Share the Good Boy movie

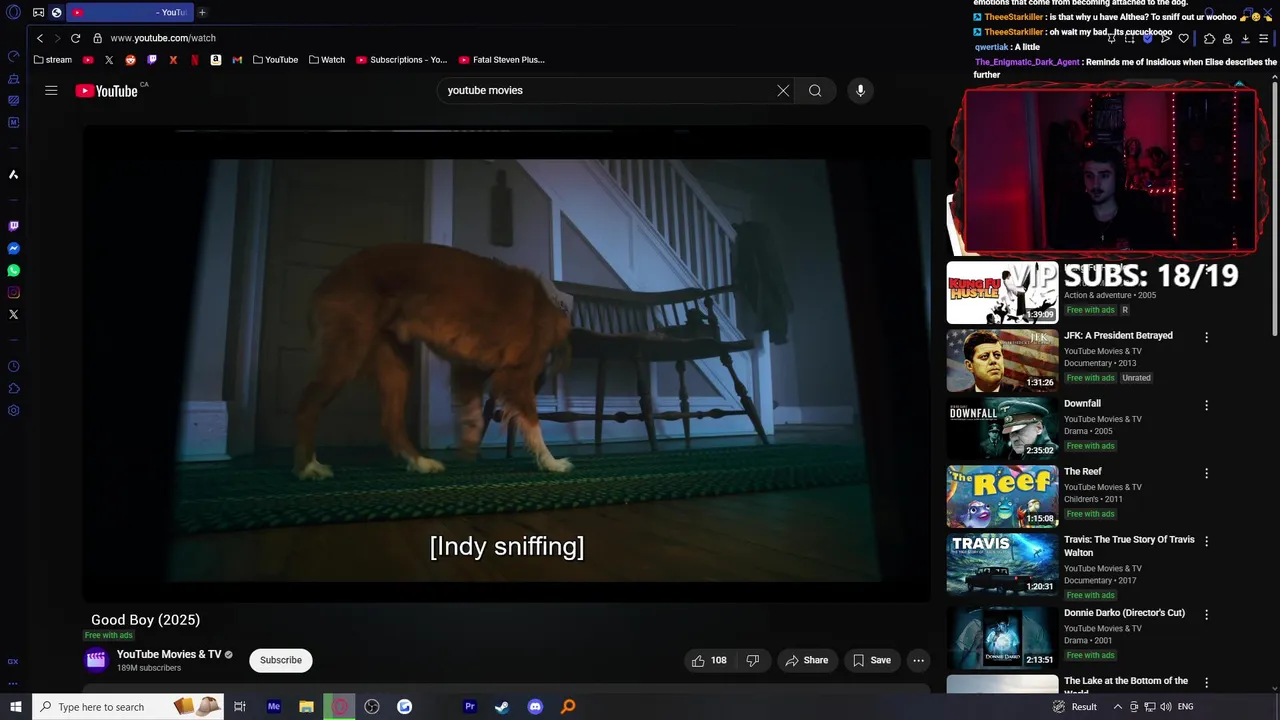pos(807,660)
